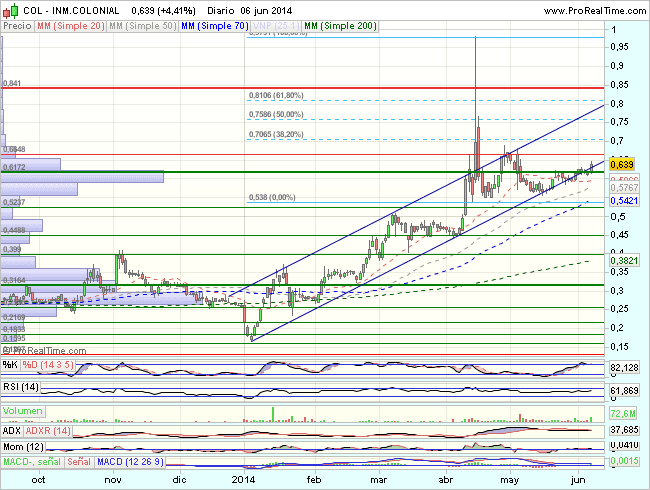Click the current price tag 0,639
650x490 pixels.
[x=623, y=164]
